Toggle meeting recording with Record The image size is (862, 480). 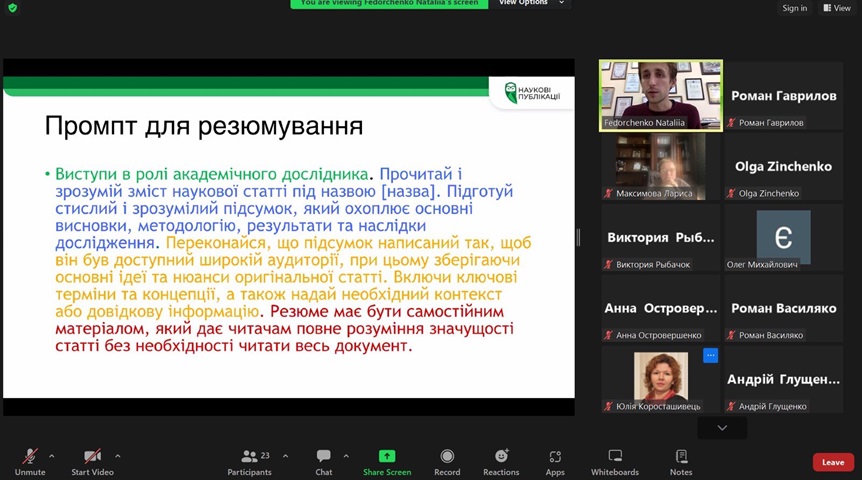click(x=447, y=461)
